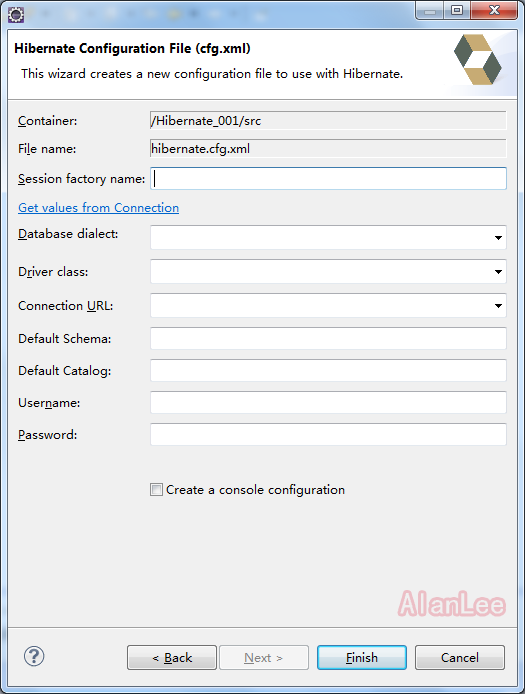Click the wizard description text line
This screenshot has height=694, width=525.
tap(212, 73)
